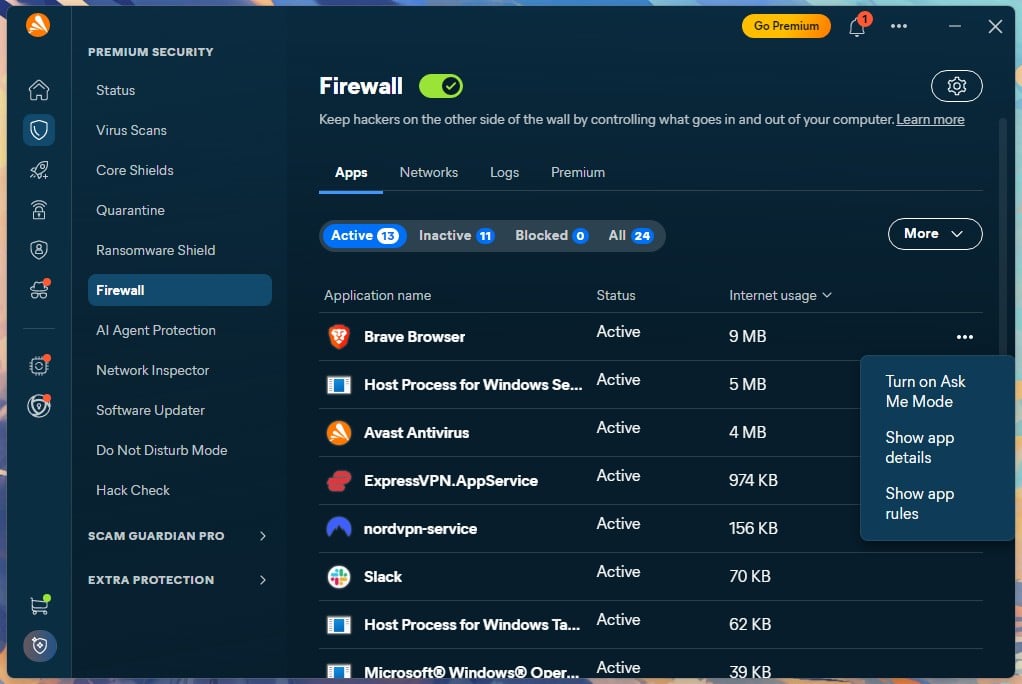Click the Avast Antivirus name text
The image size is (1022, 684).
[x=416, y=432]
